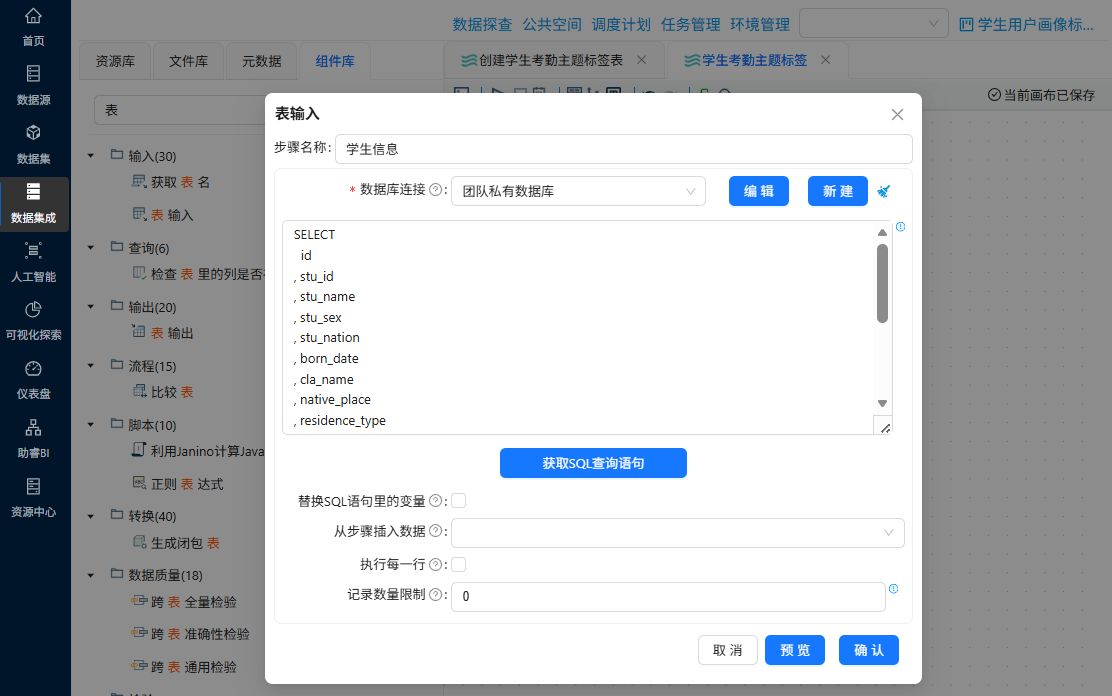The width and height of the screenshot is (1112, 696).
Task: Close the 创建学生考勤主题标签表 tab
Action: point(641,60)
